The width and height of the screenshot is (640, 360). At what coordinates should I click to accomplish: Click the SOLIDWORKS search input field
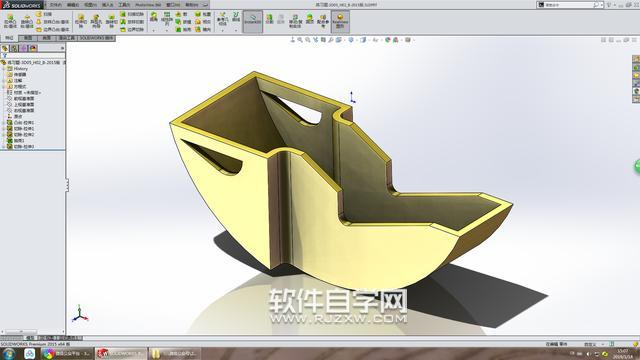point(569,5)
